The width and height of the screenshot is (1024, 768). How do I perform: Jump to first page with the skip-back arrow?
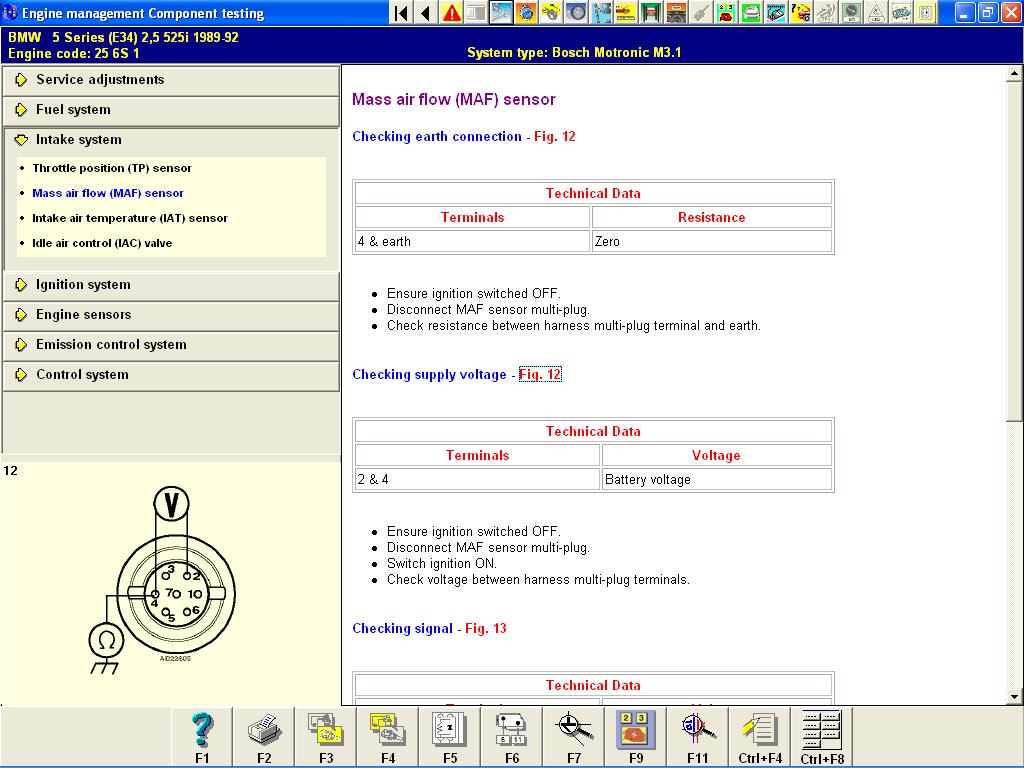pyautogui.click(x=401, y=12)
